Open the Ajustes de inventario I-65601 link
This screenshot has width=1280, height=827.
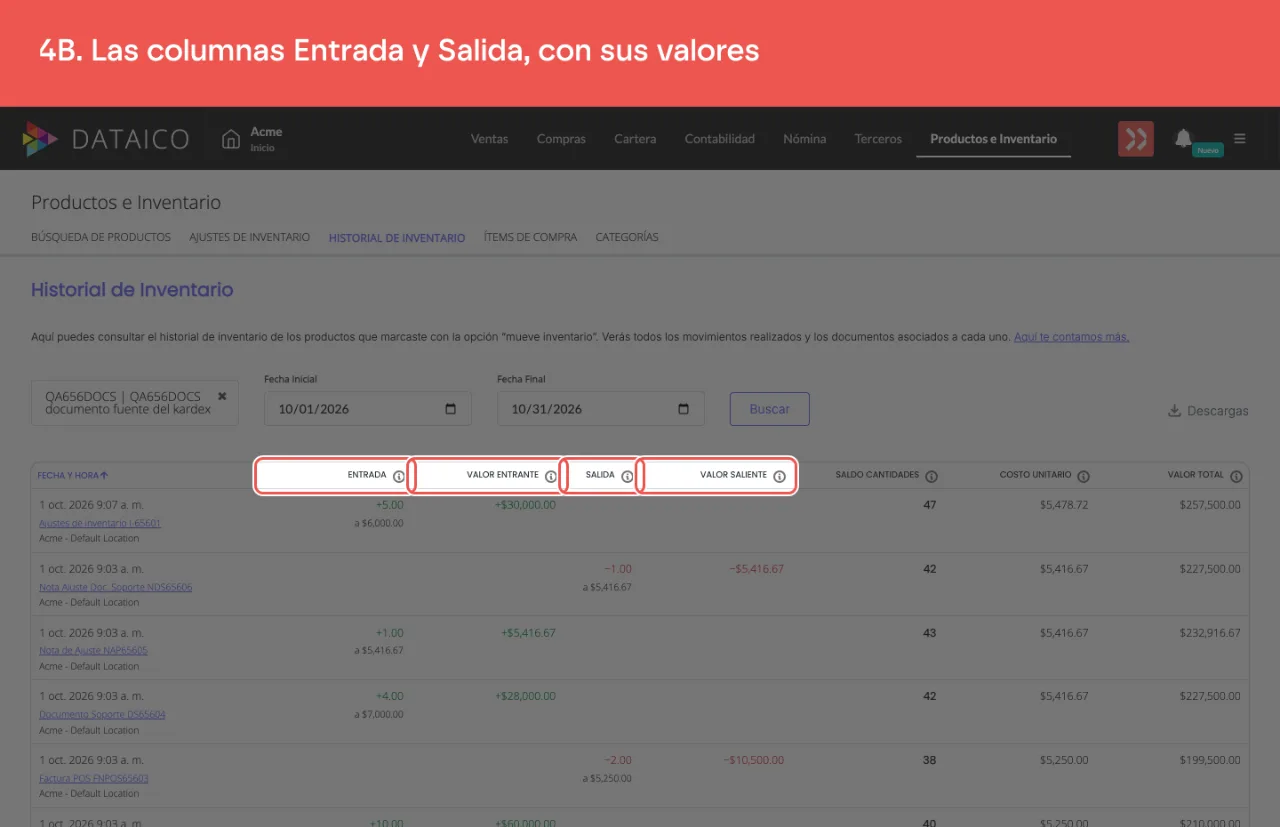[x=100, y=523]
